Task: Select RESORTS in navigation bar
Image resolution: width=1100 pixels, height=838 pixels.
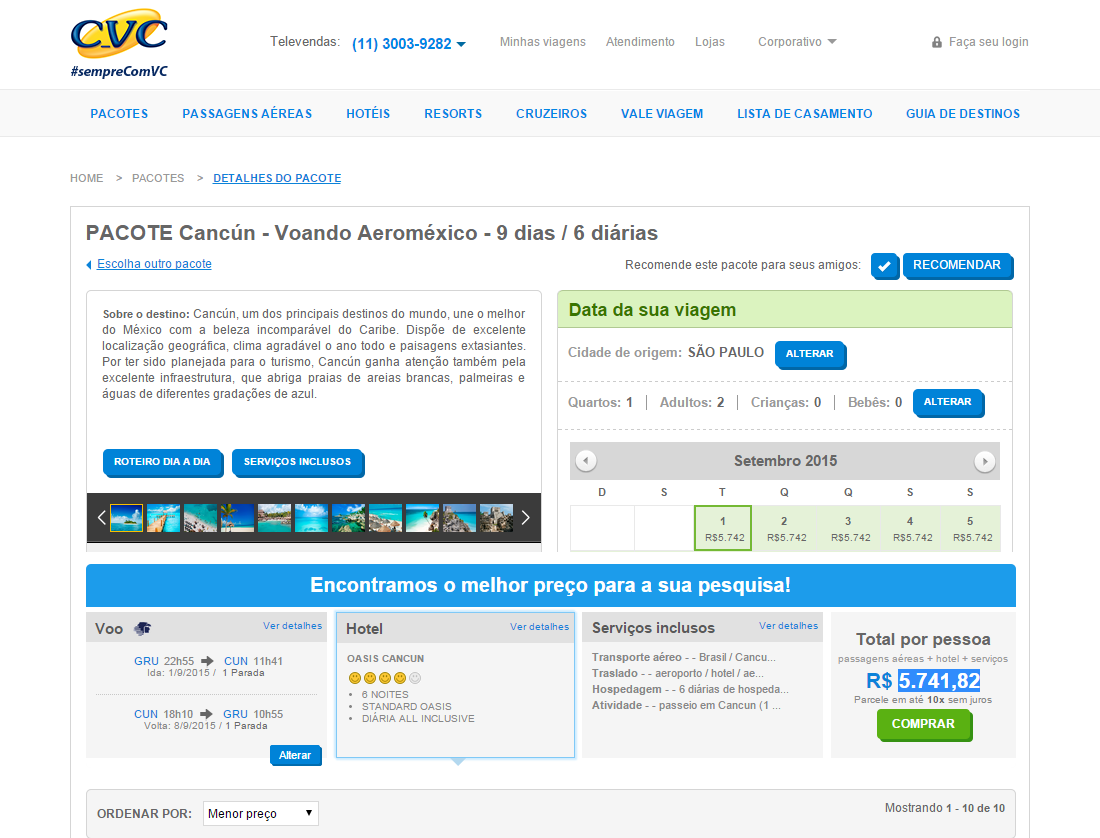Action: 453,114
